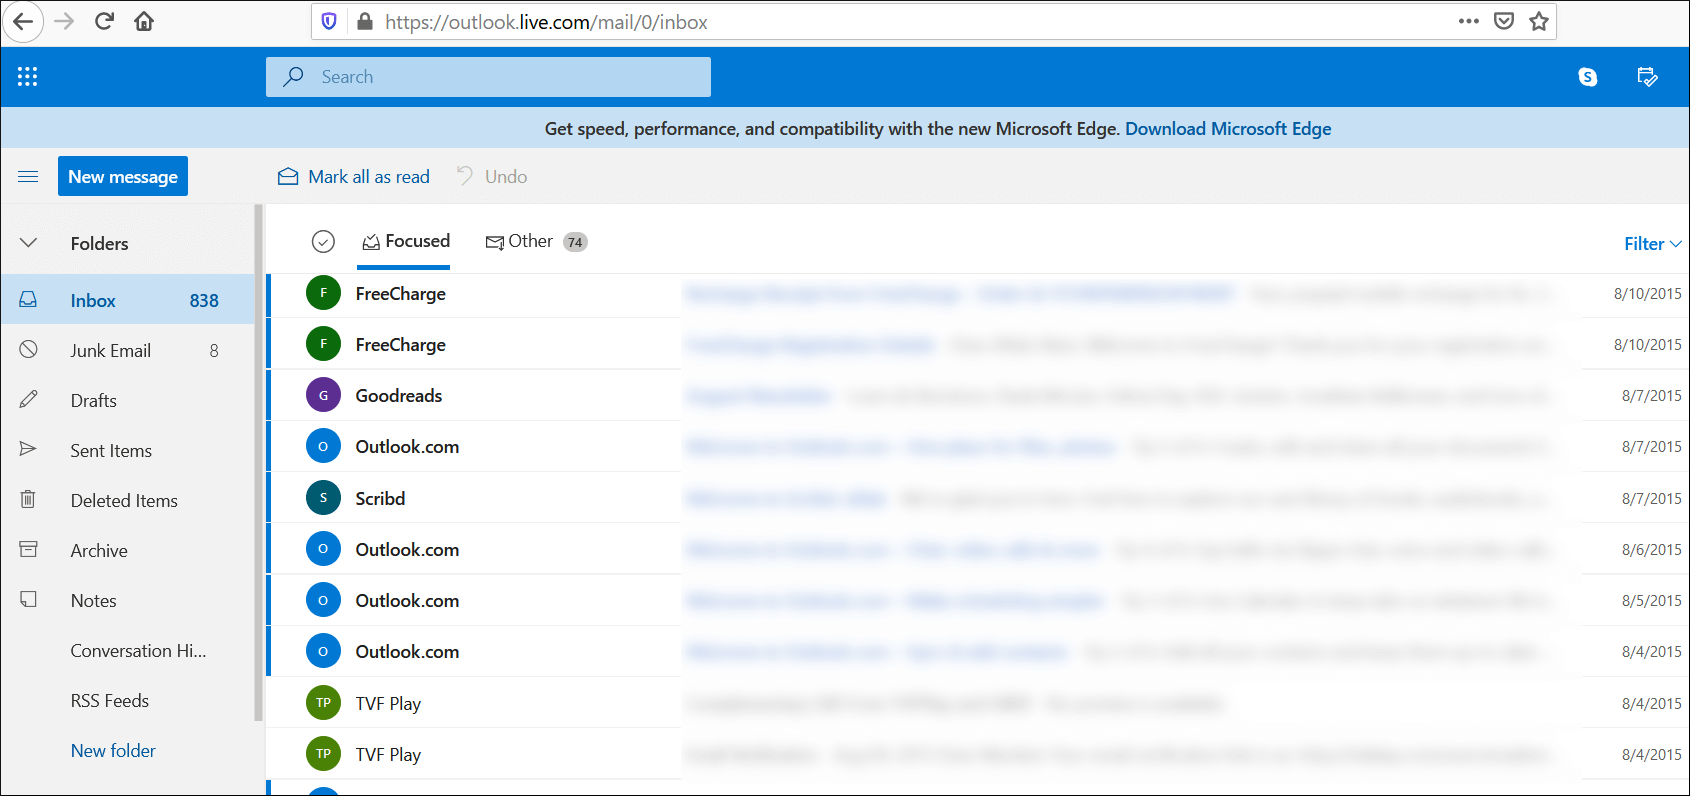Click the Other tab 74 count badge
1690x796 pixels.
(x=575, y=242)
